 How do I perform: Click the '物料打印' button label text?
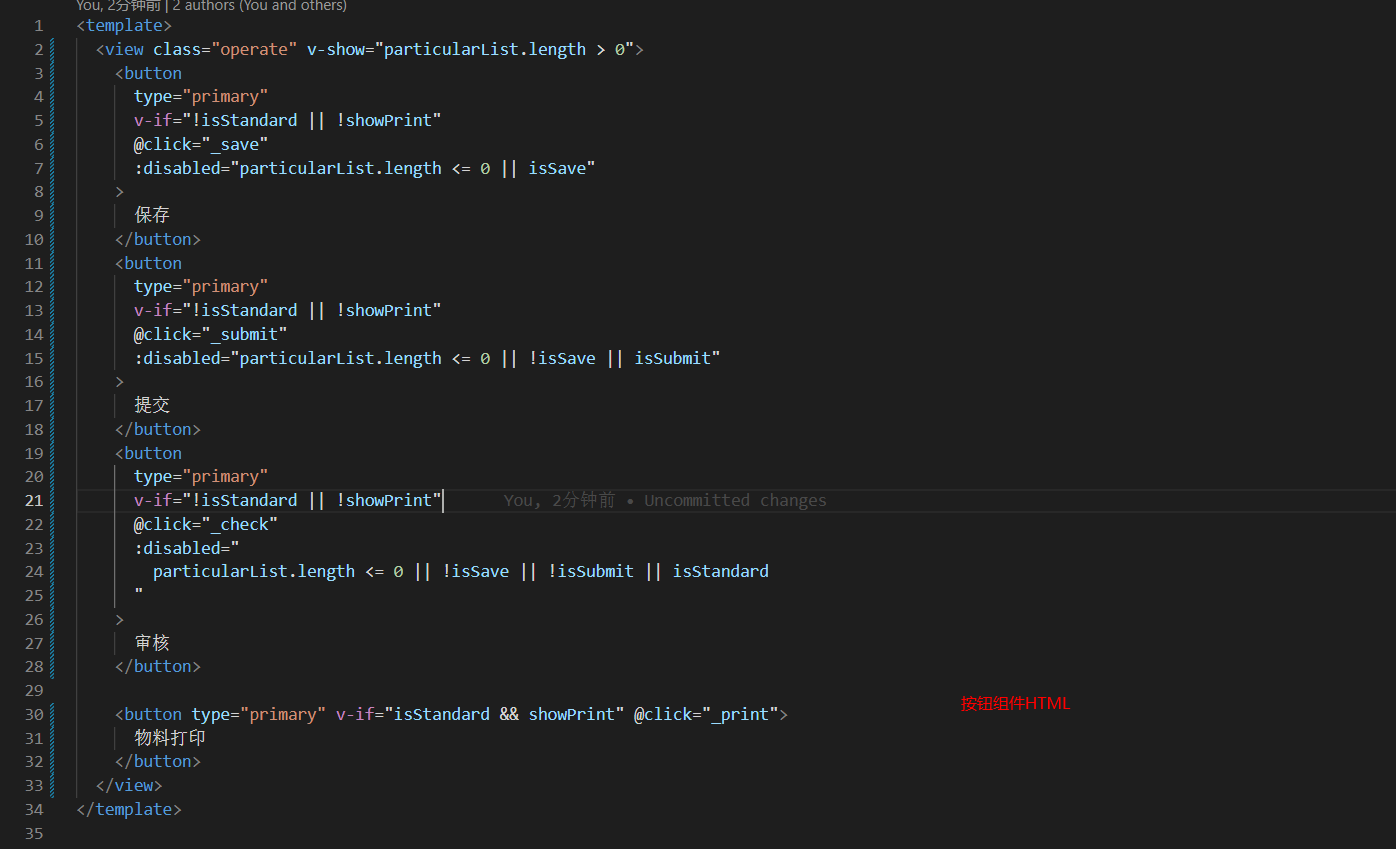tap(170, 738)
